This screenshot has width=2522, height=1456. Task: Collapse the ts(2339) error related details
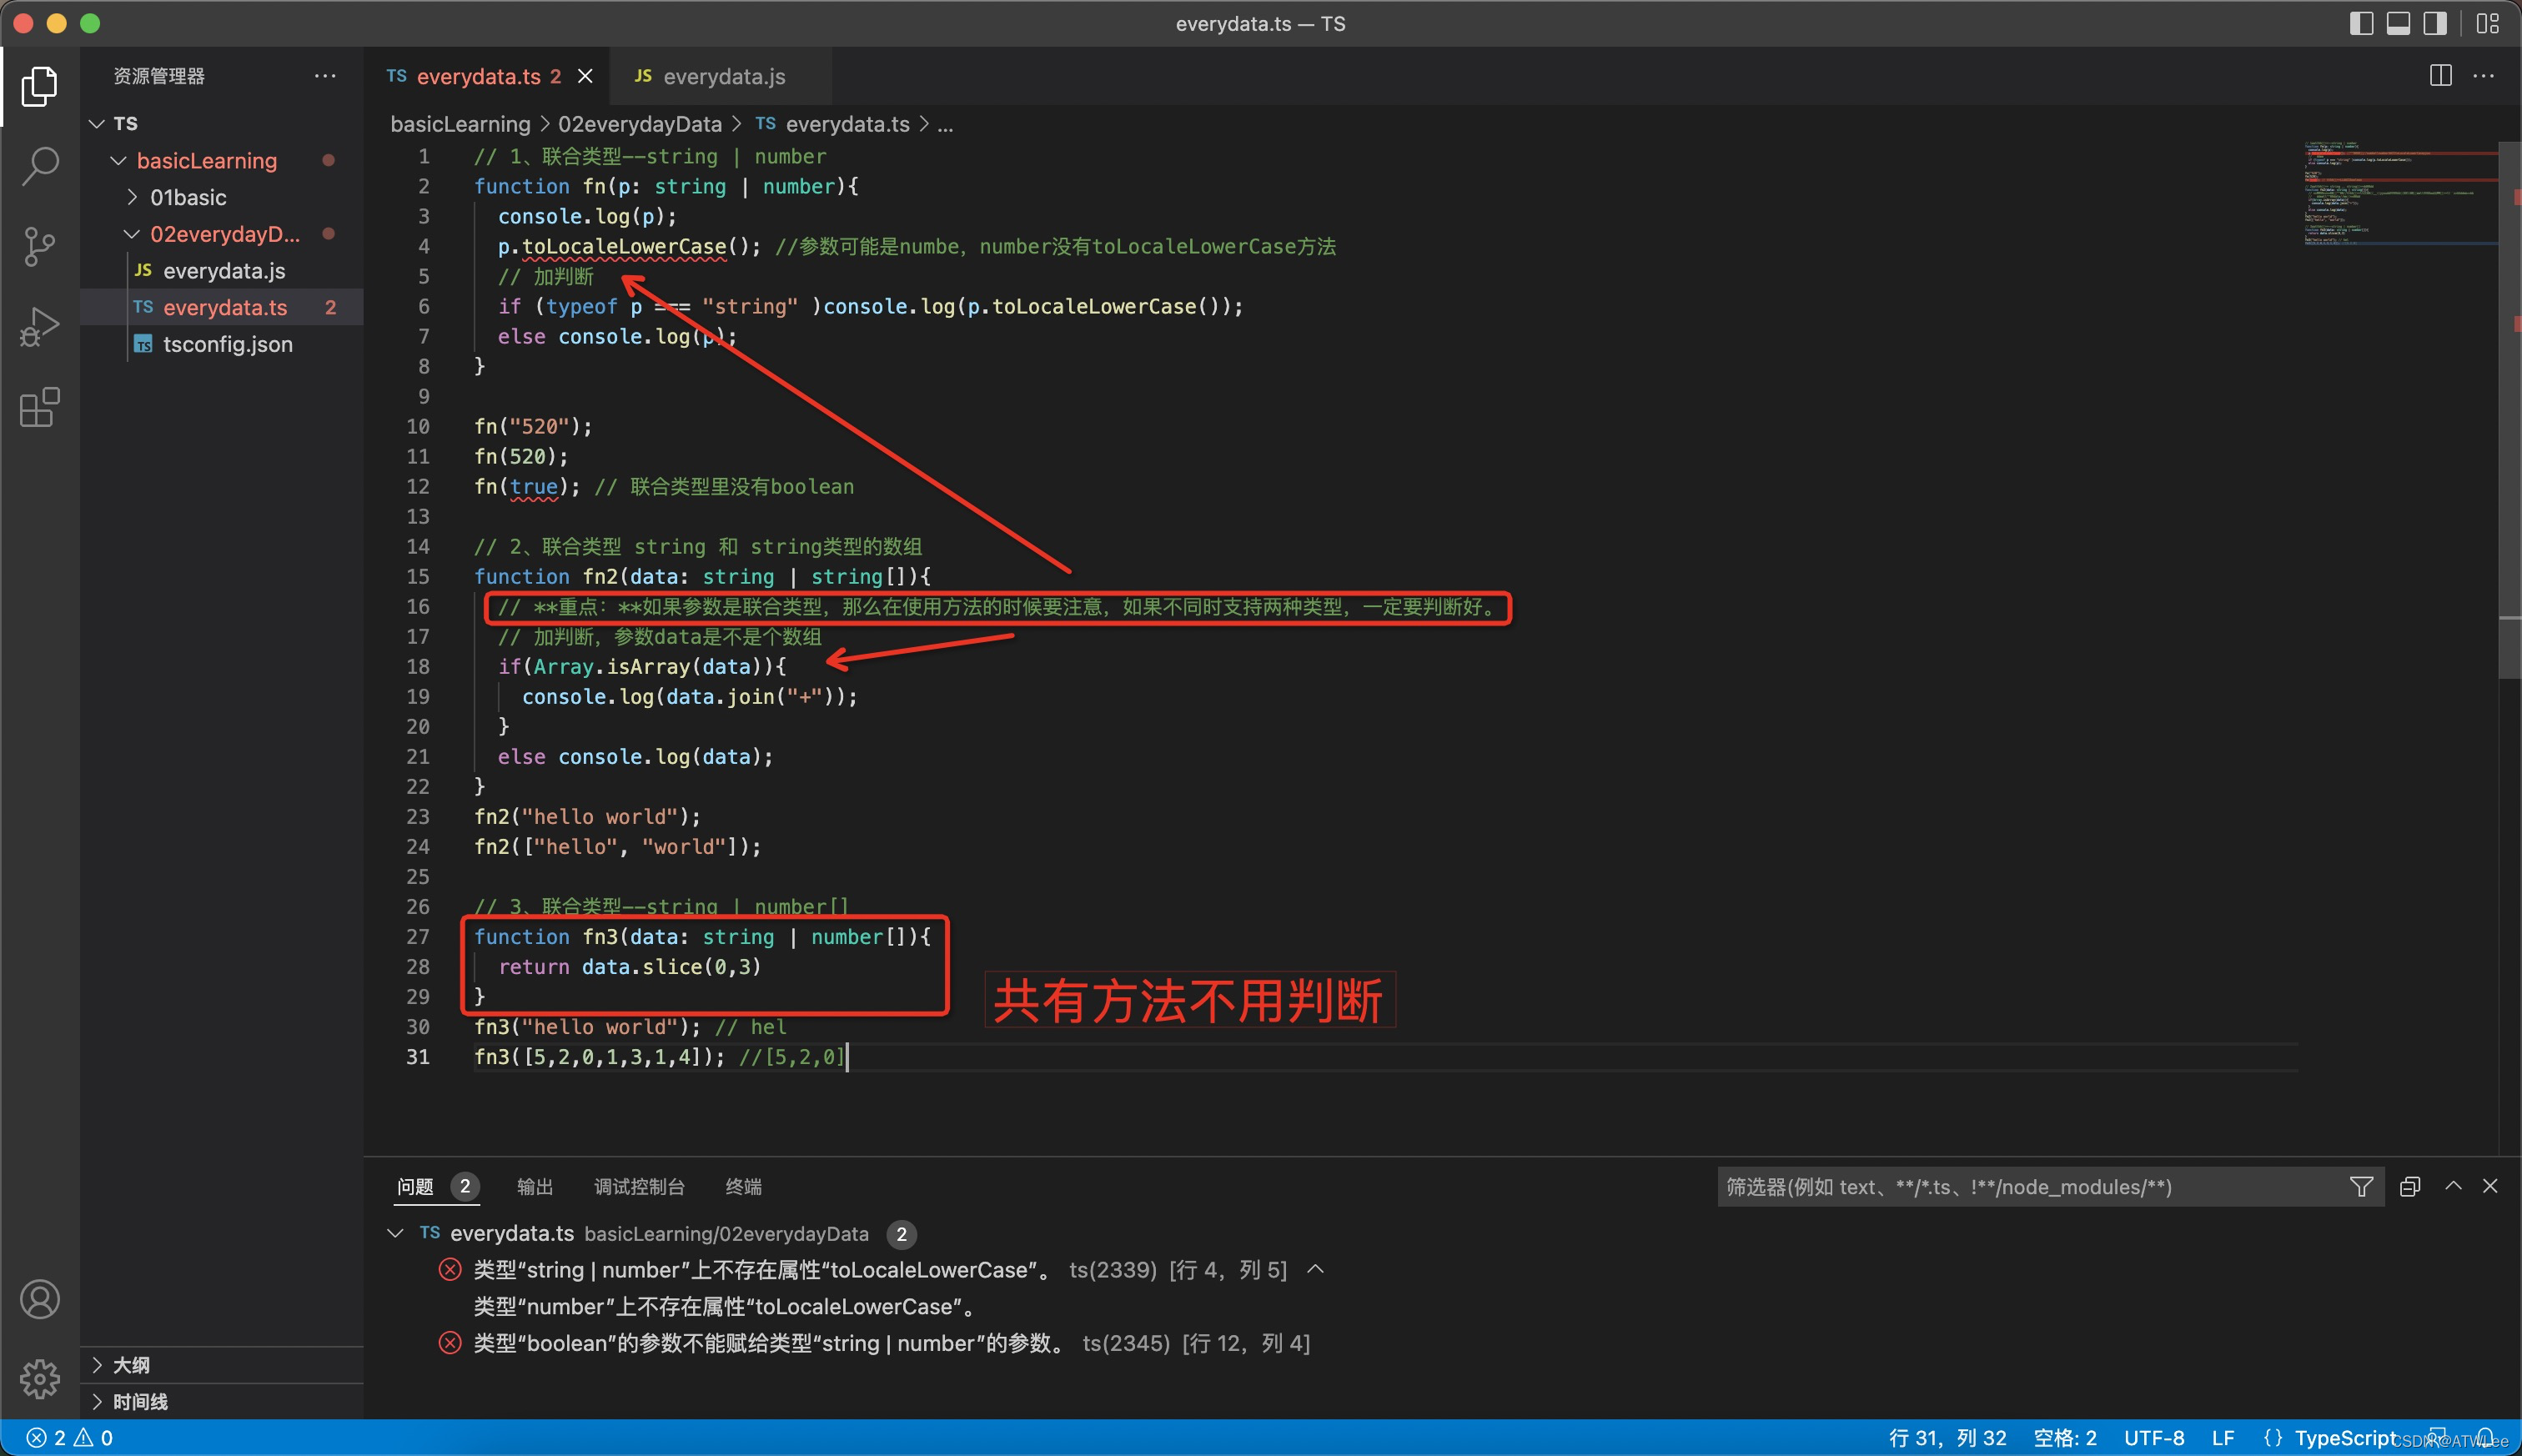(x=1316, y=1269)
